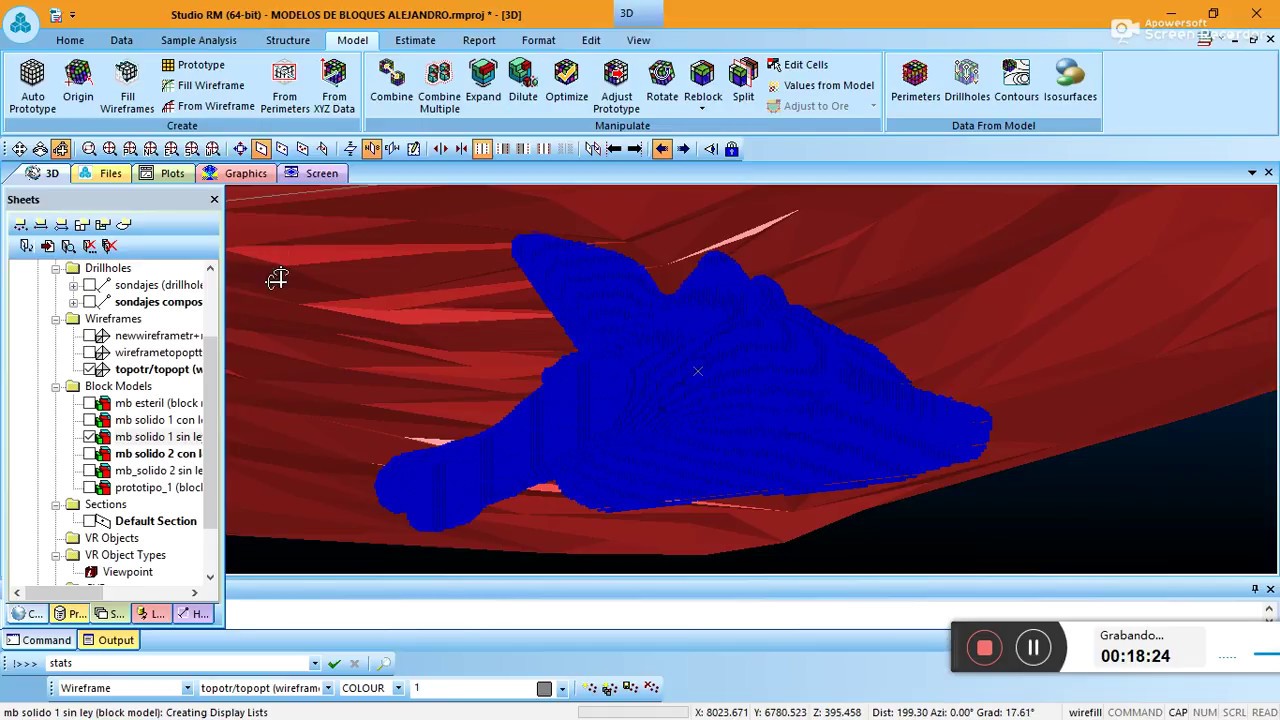Select the Expand model icon
This screenshot has width=1280, height=720.
(483, 80)
